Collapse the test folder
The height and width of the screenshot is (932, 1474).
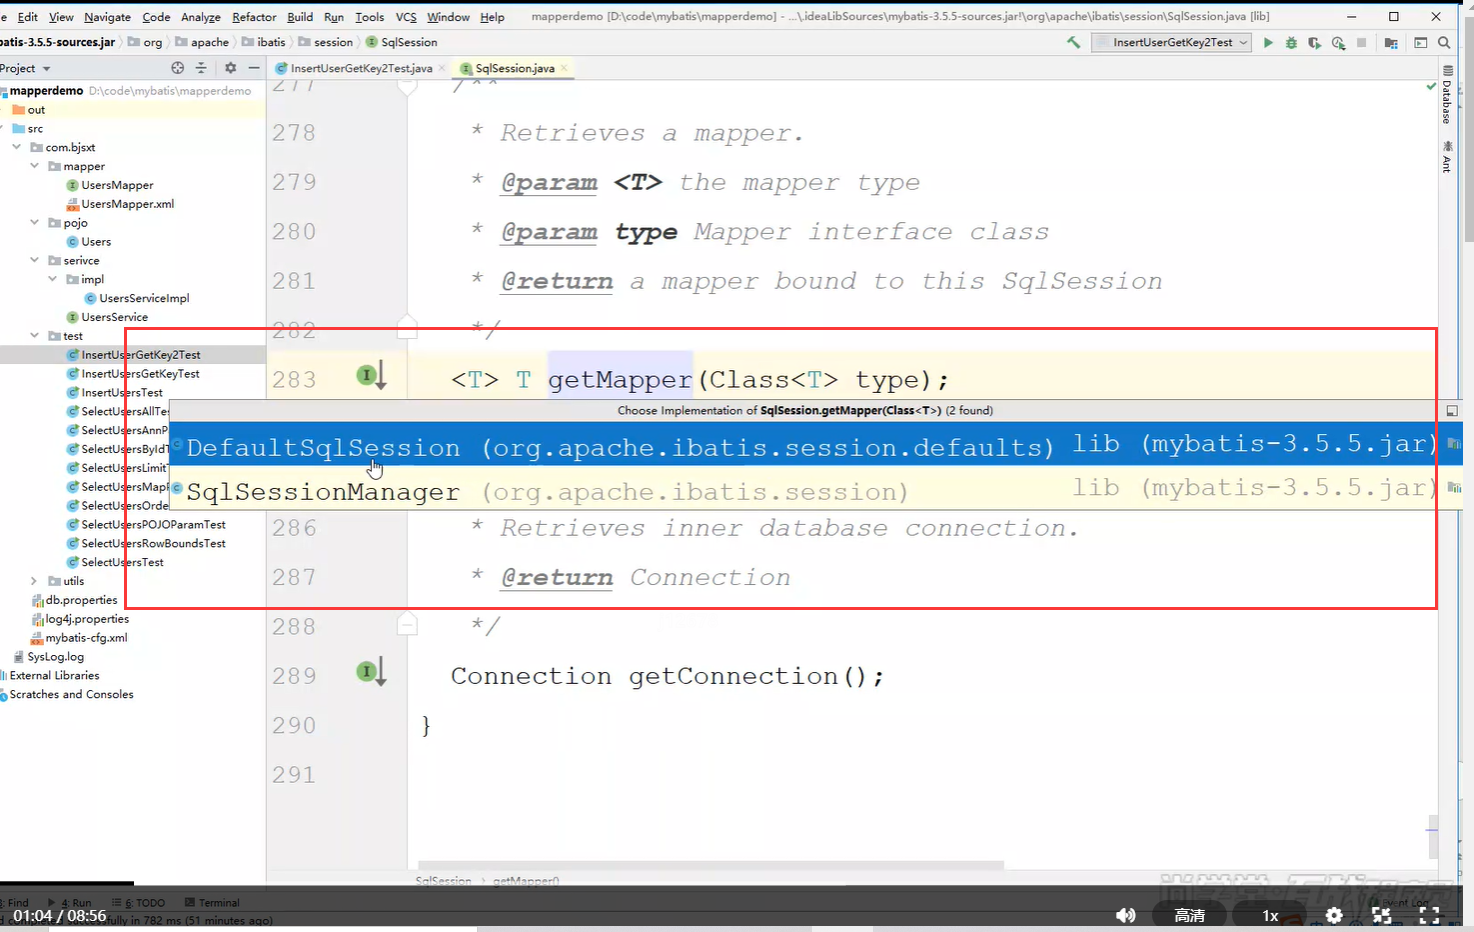35,336
